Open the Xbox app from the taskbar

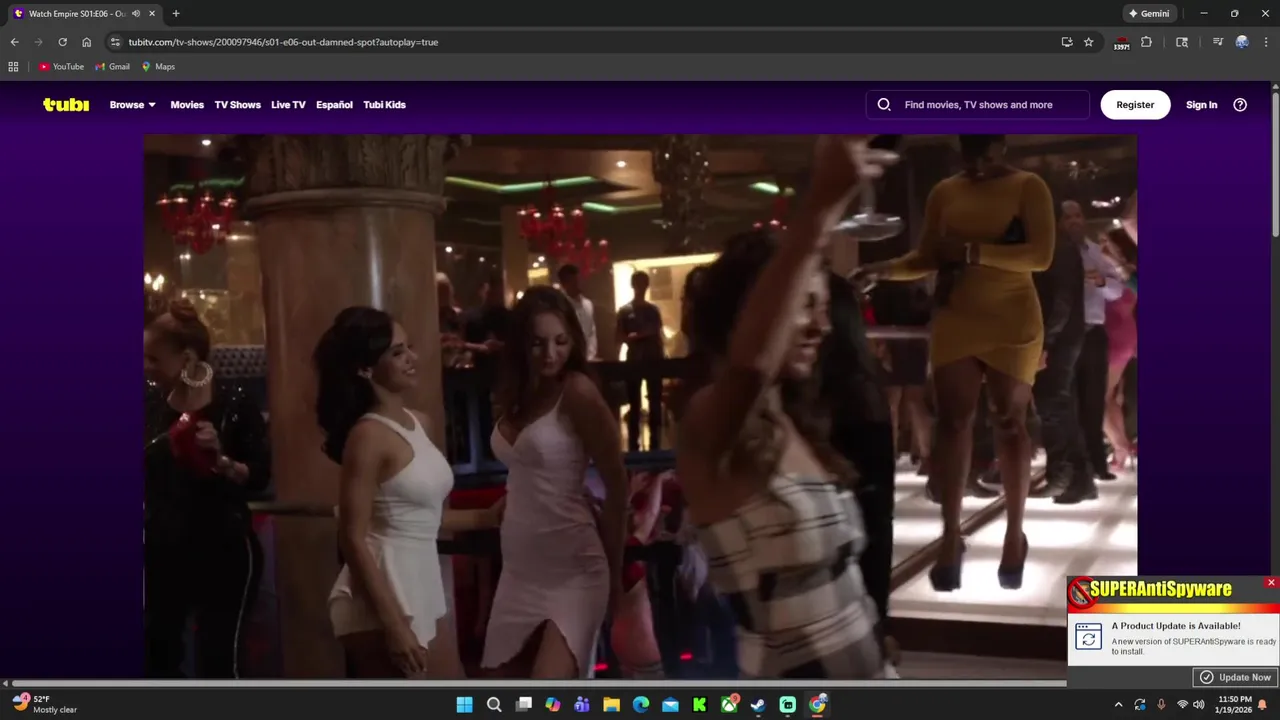pyautogui.click(x=729, y=704)
